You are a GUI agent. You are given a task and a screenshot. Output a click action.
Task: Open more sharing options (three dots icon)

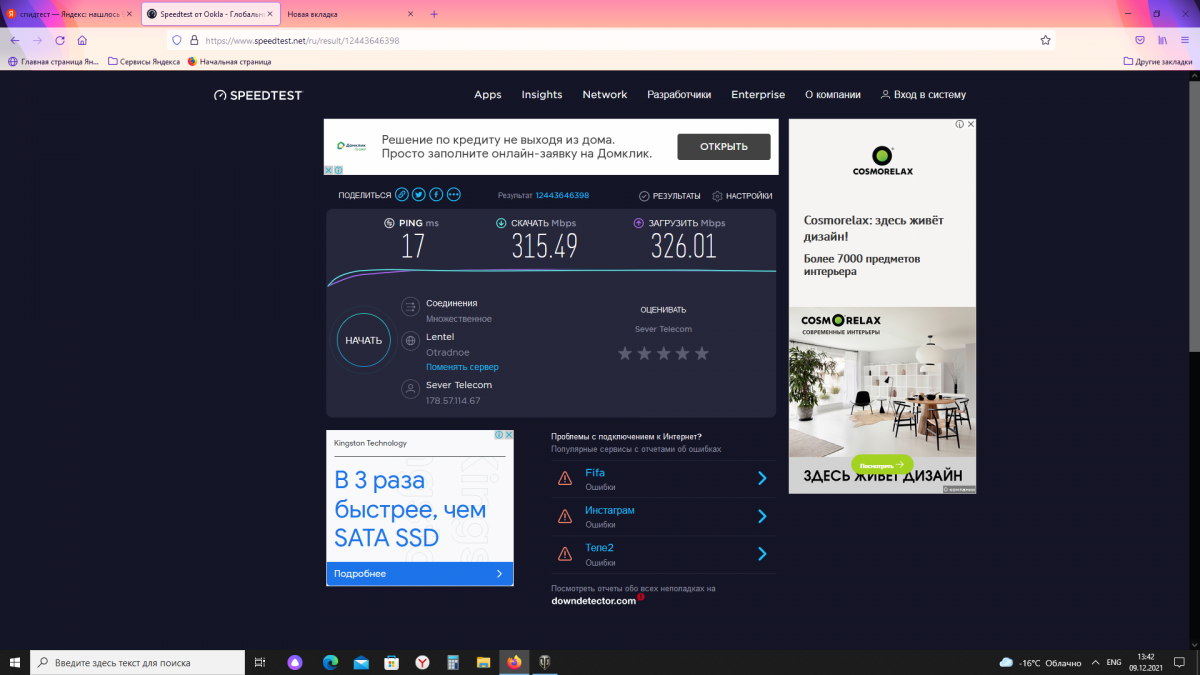point(453,195)
